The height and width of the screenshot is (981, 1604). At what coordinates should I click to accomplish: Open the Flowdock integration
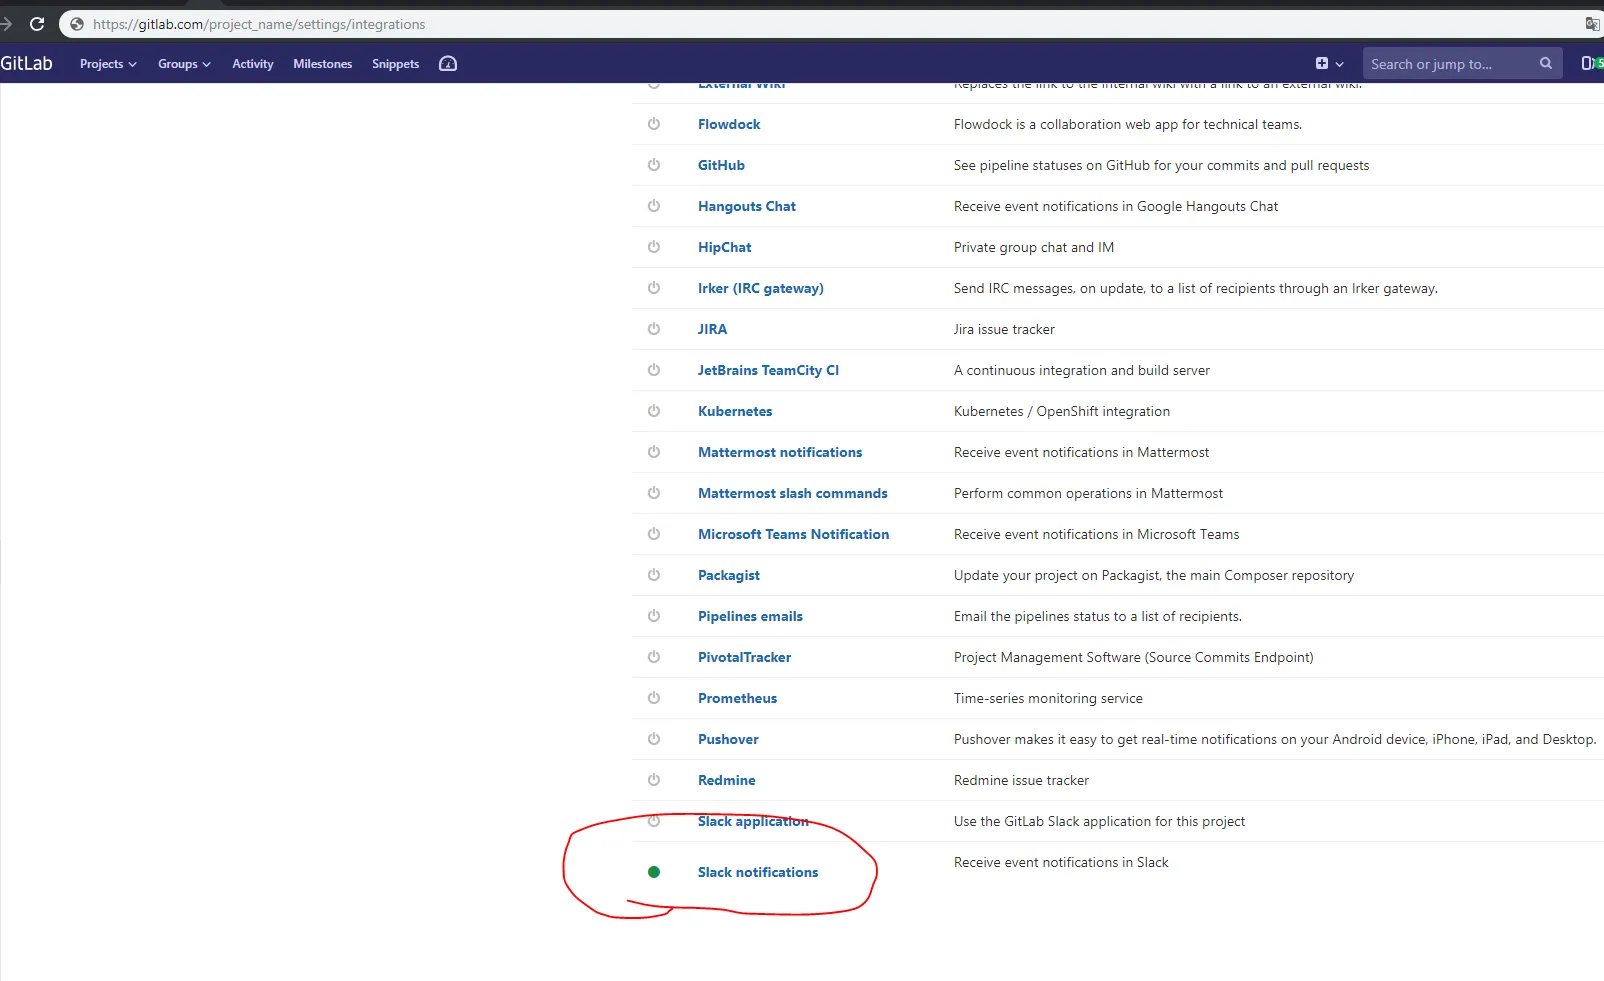(729, 124)
